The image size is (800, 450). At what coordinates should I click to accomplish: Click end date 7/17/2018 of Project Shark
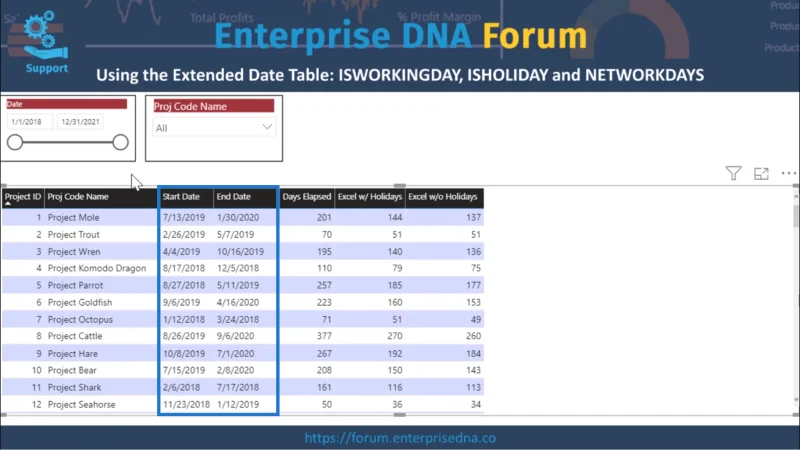click(x=238, y=388)
